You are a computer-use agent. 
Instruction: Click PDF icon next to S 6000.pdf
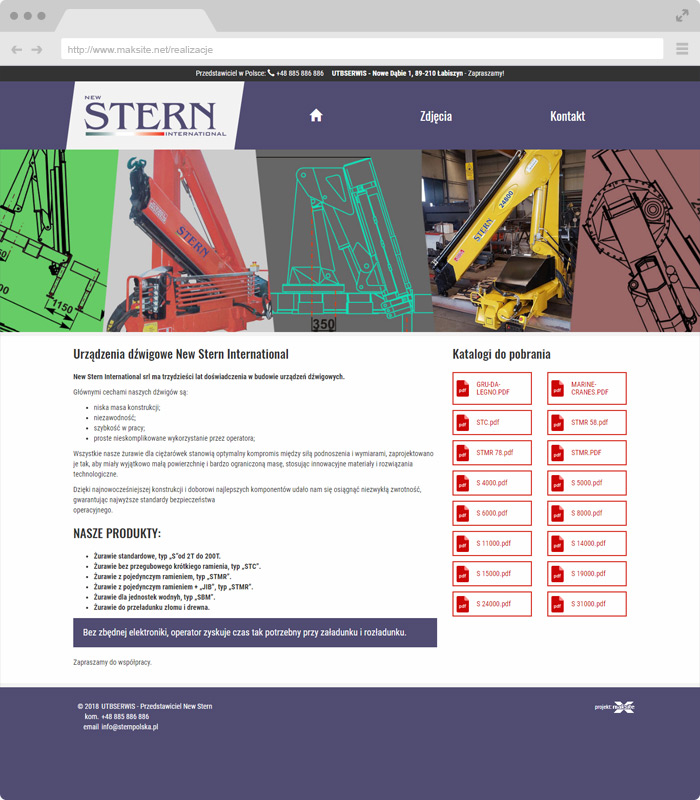[463, 513]
